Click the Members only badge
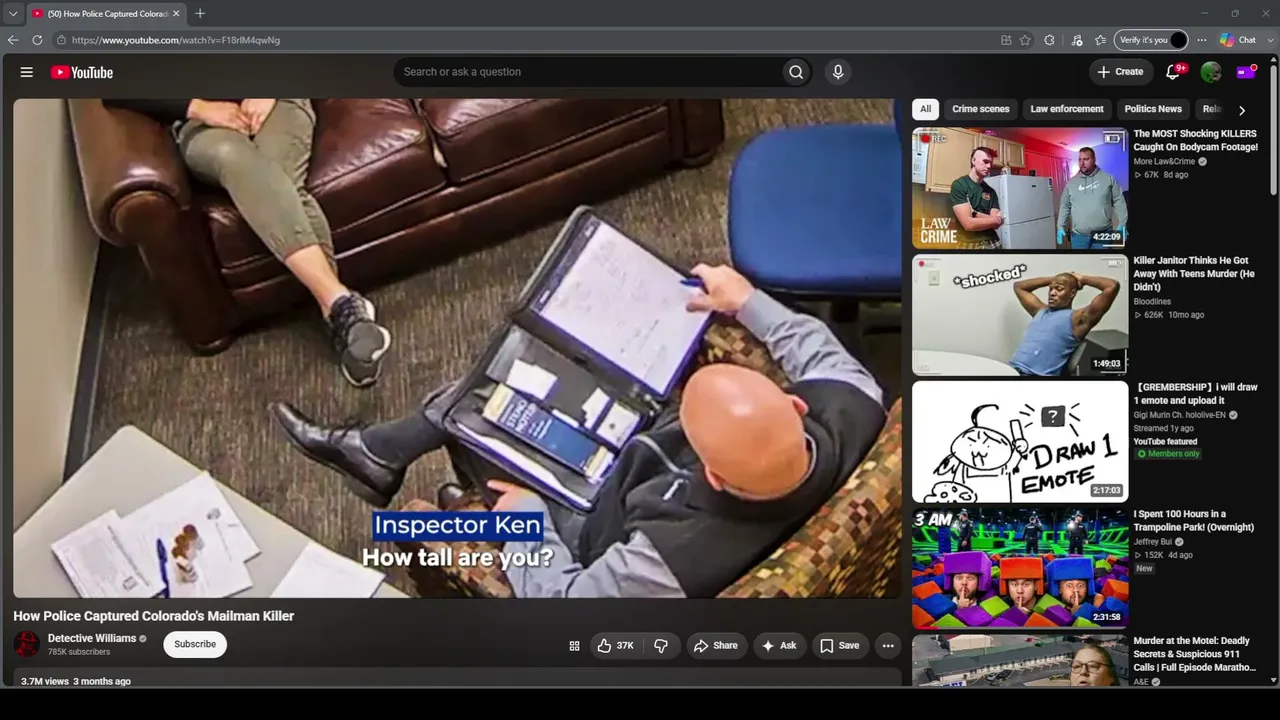This screenshot has width=1280, height=720. tap(1168, 454)
